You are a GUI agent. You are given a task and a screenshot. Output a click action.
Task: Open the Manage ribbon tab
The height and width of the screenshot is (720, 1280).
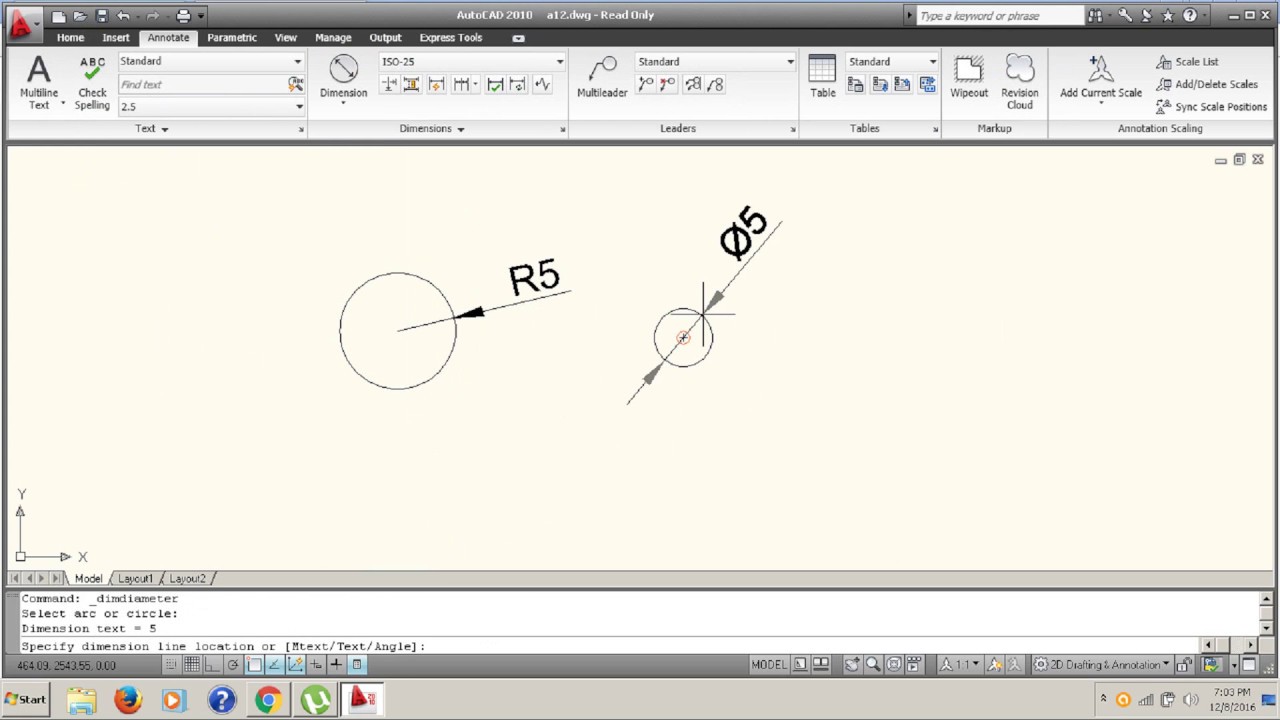pyautogui.click(x=333, y=37)
